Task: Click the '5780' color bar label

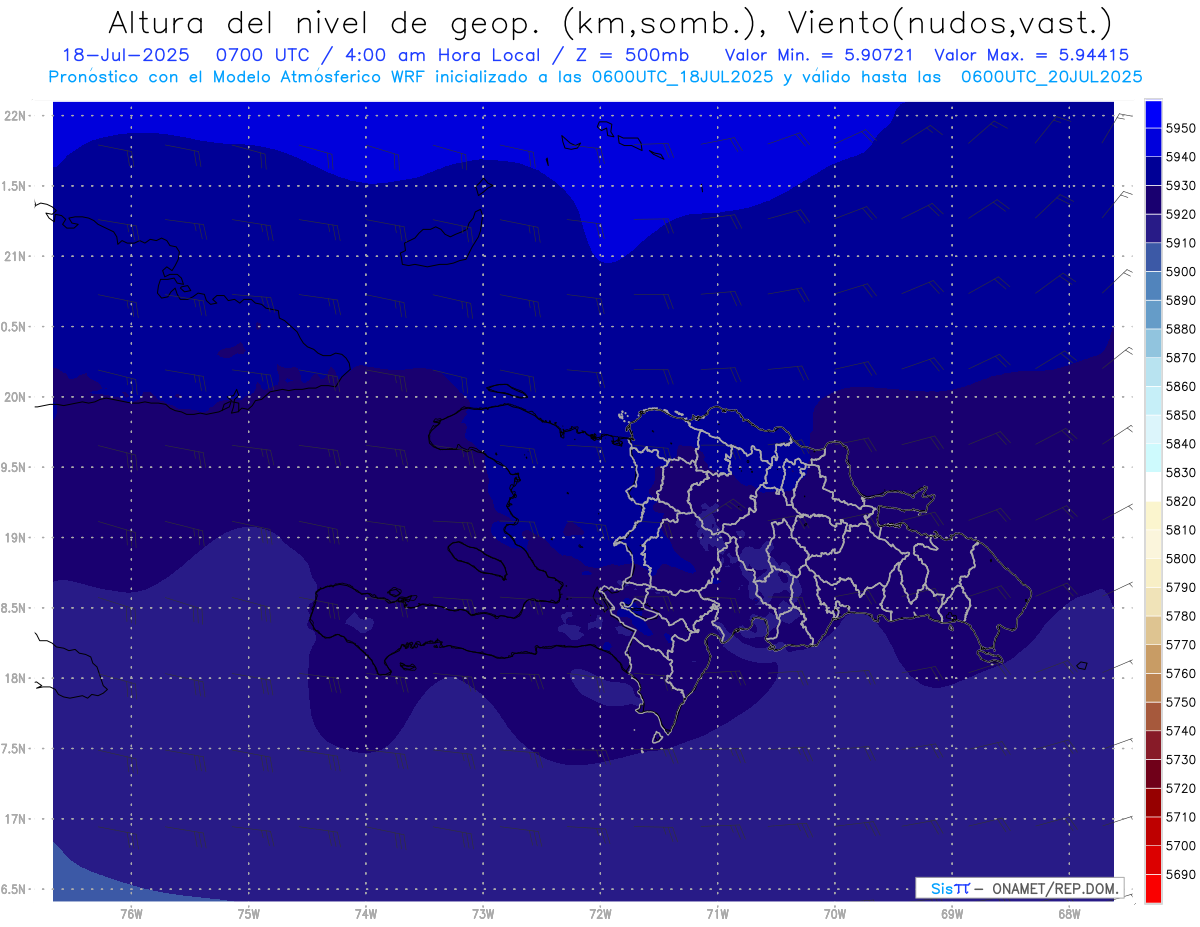Action: [1180, 616]
